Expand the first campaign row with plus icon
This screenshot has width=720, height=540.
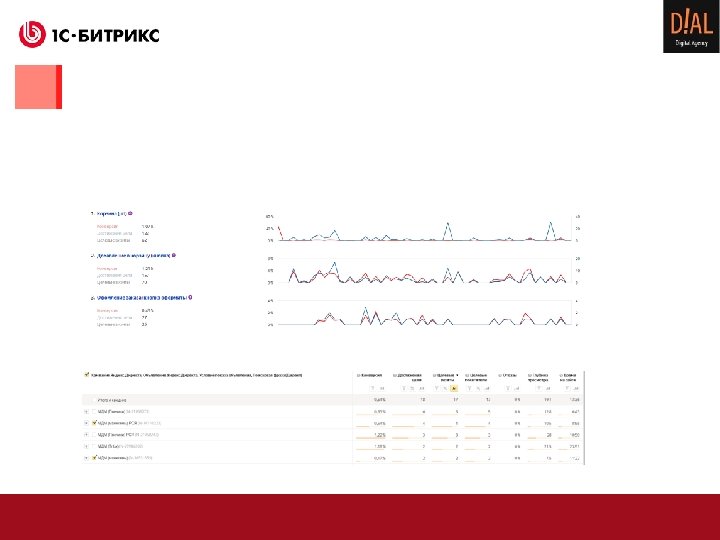[86, 412]
